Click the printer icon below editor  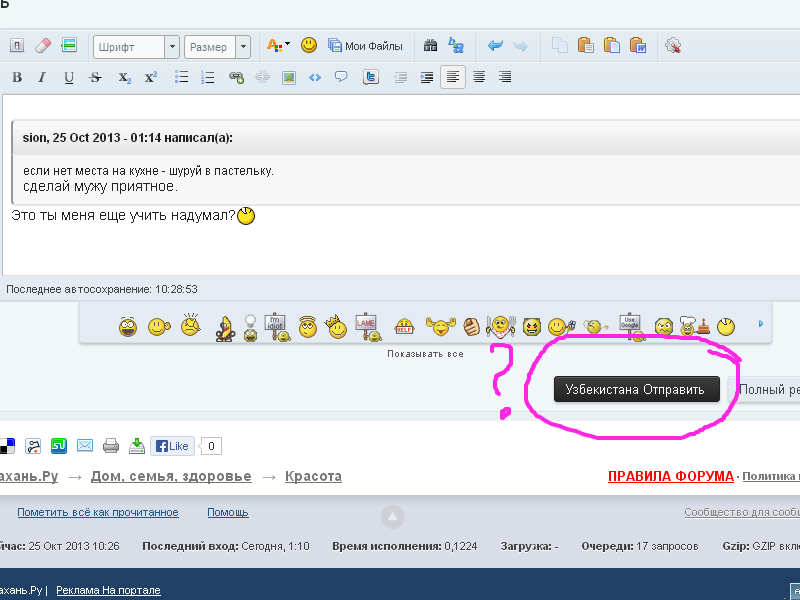tap(111, 446)
